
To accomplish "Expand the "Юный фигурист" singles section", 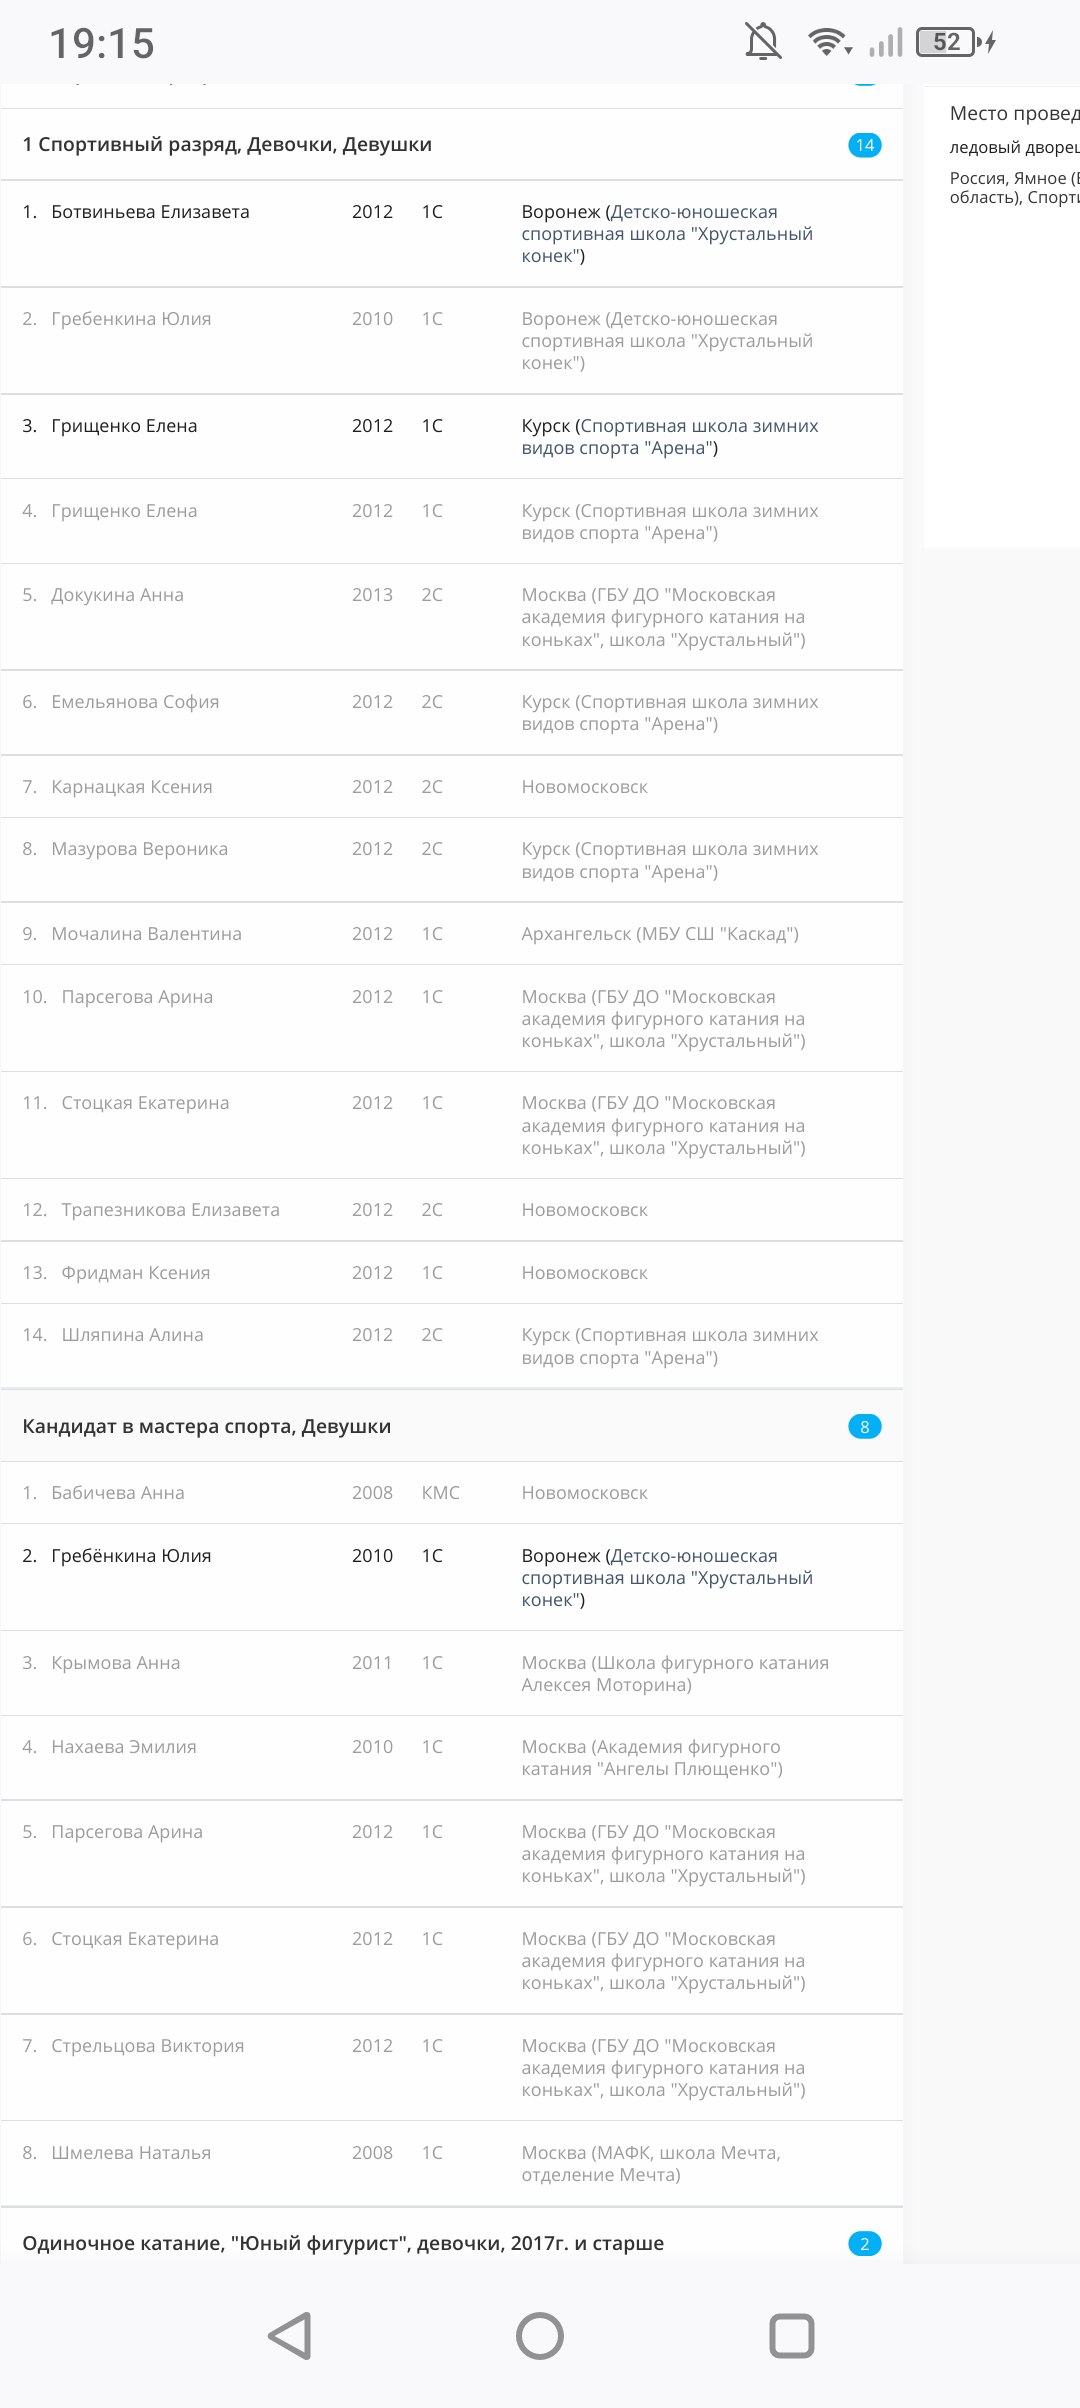I will coord(343,2244).
